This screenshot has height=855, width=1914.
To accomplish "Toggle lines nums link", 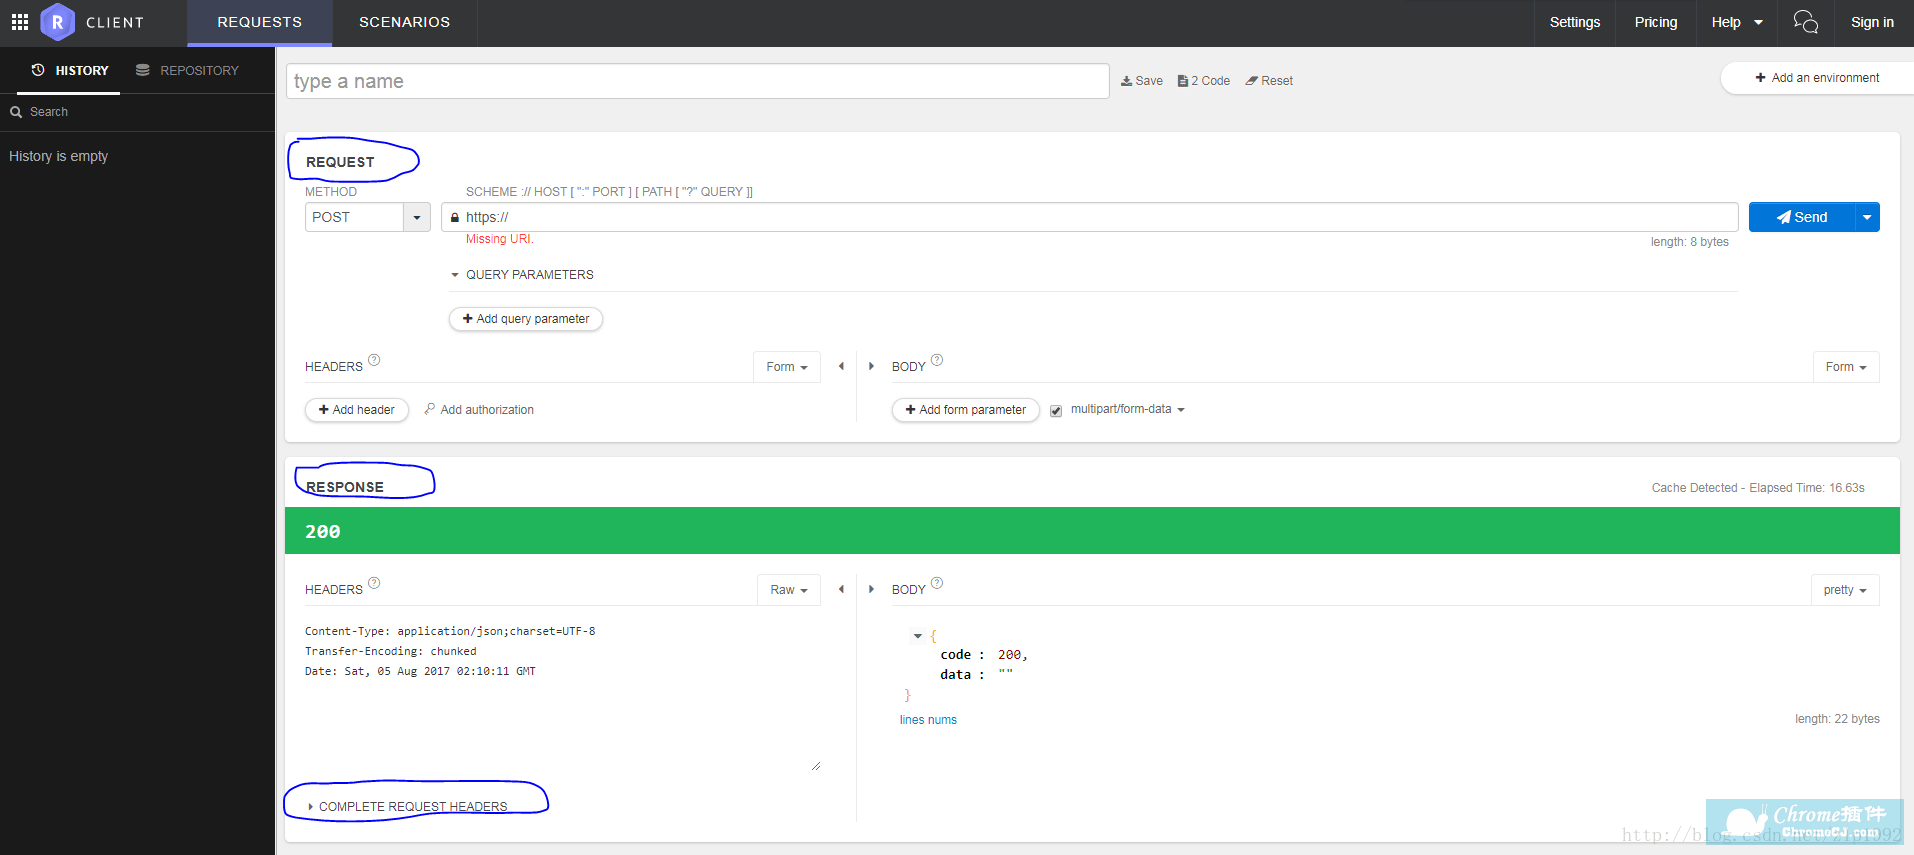I will coord(928,720).
